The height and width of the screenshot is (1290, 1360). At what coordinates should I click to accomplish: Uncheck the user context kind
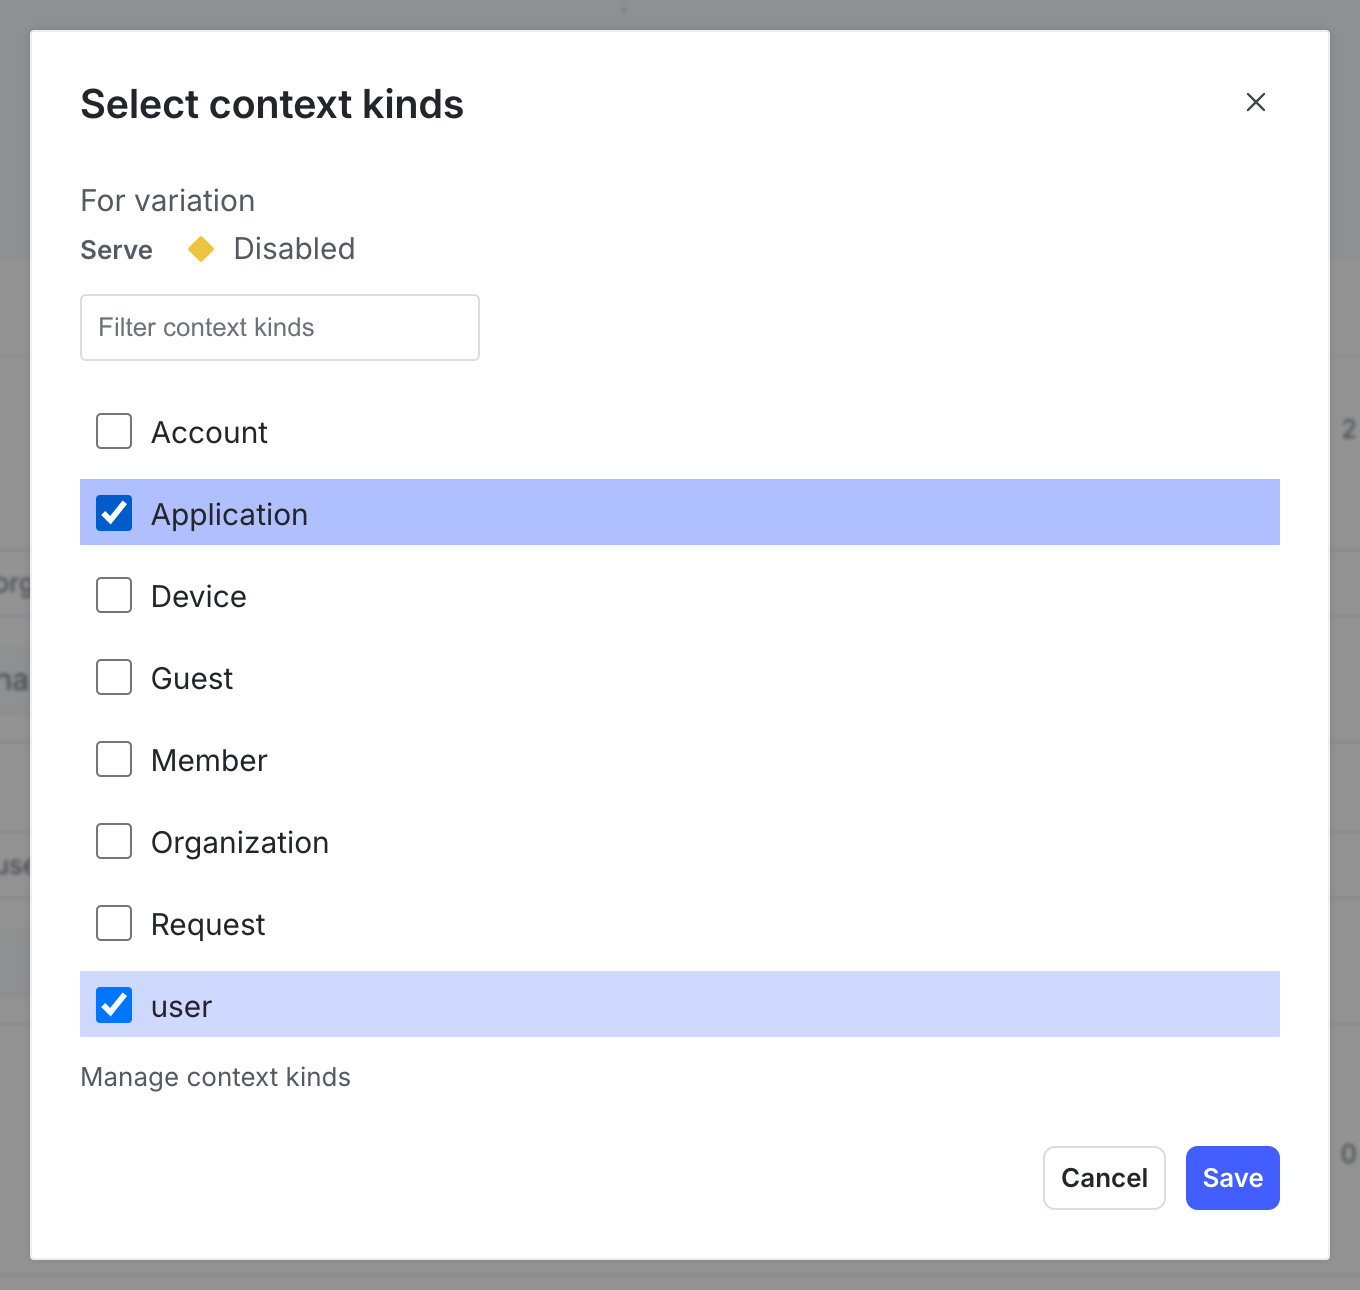(113, 1005)
